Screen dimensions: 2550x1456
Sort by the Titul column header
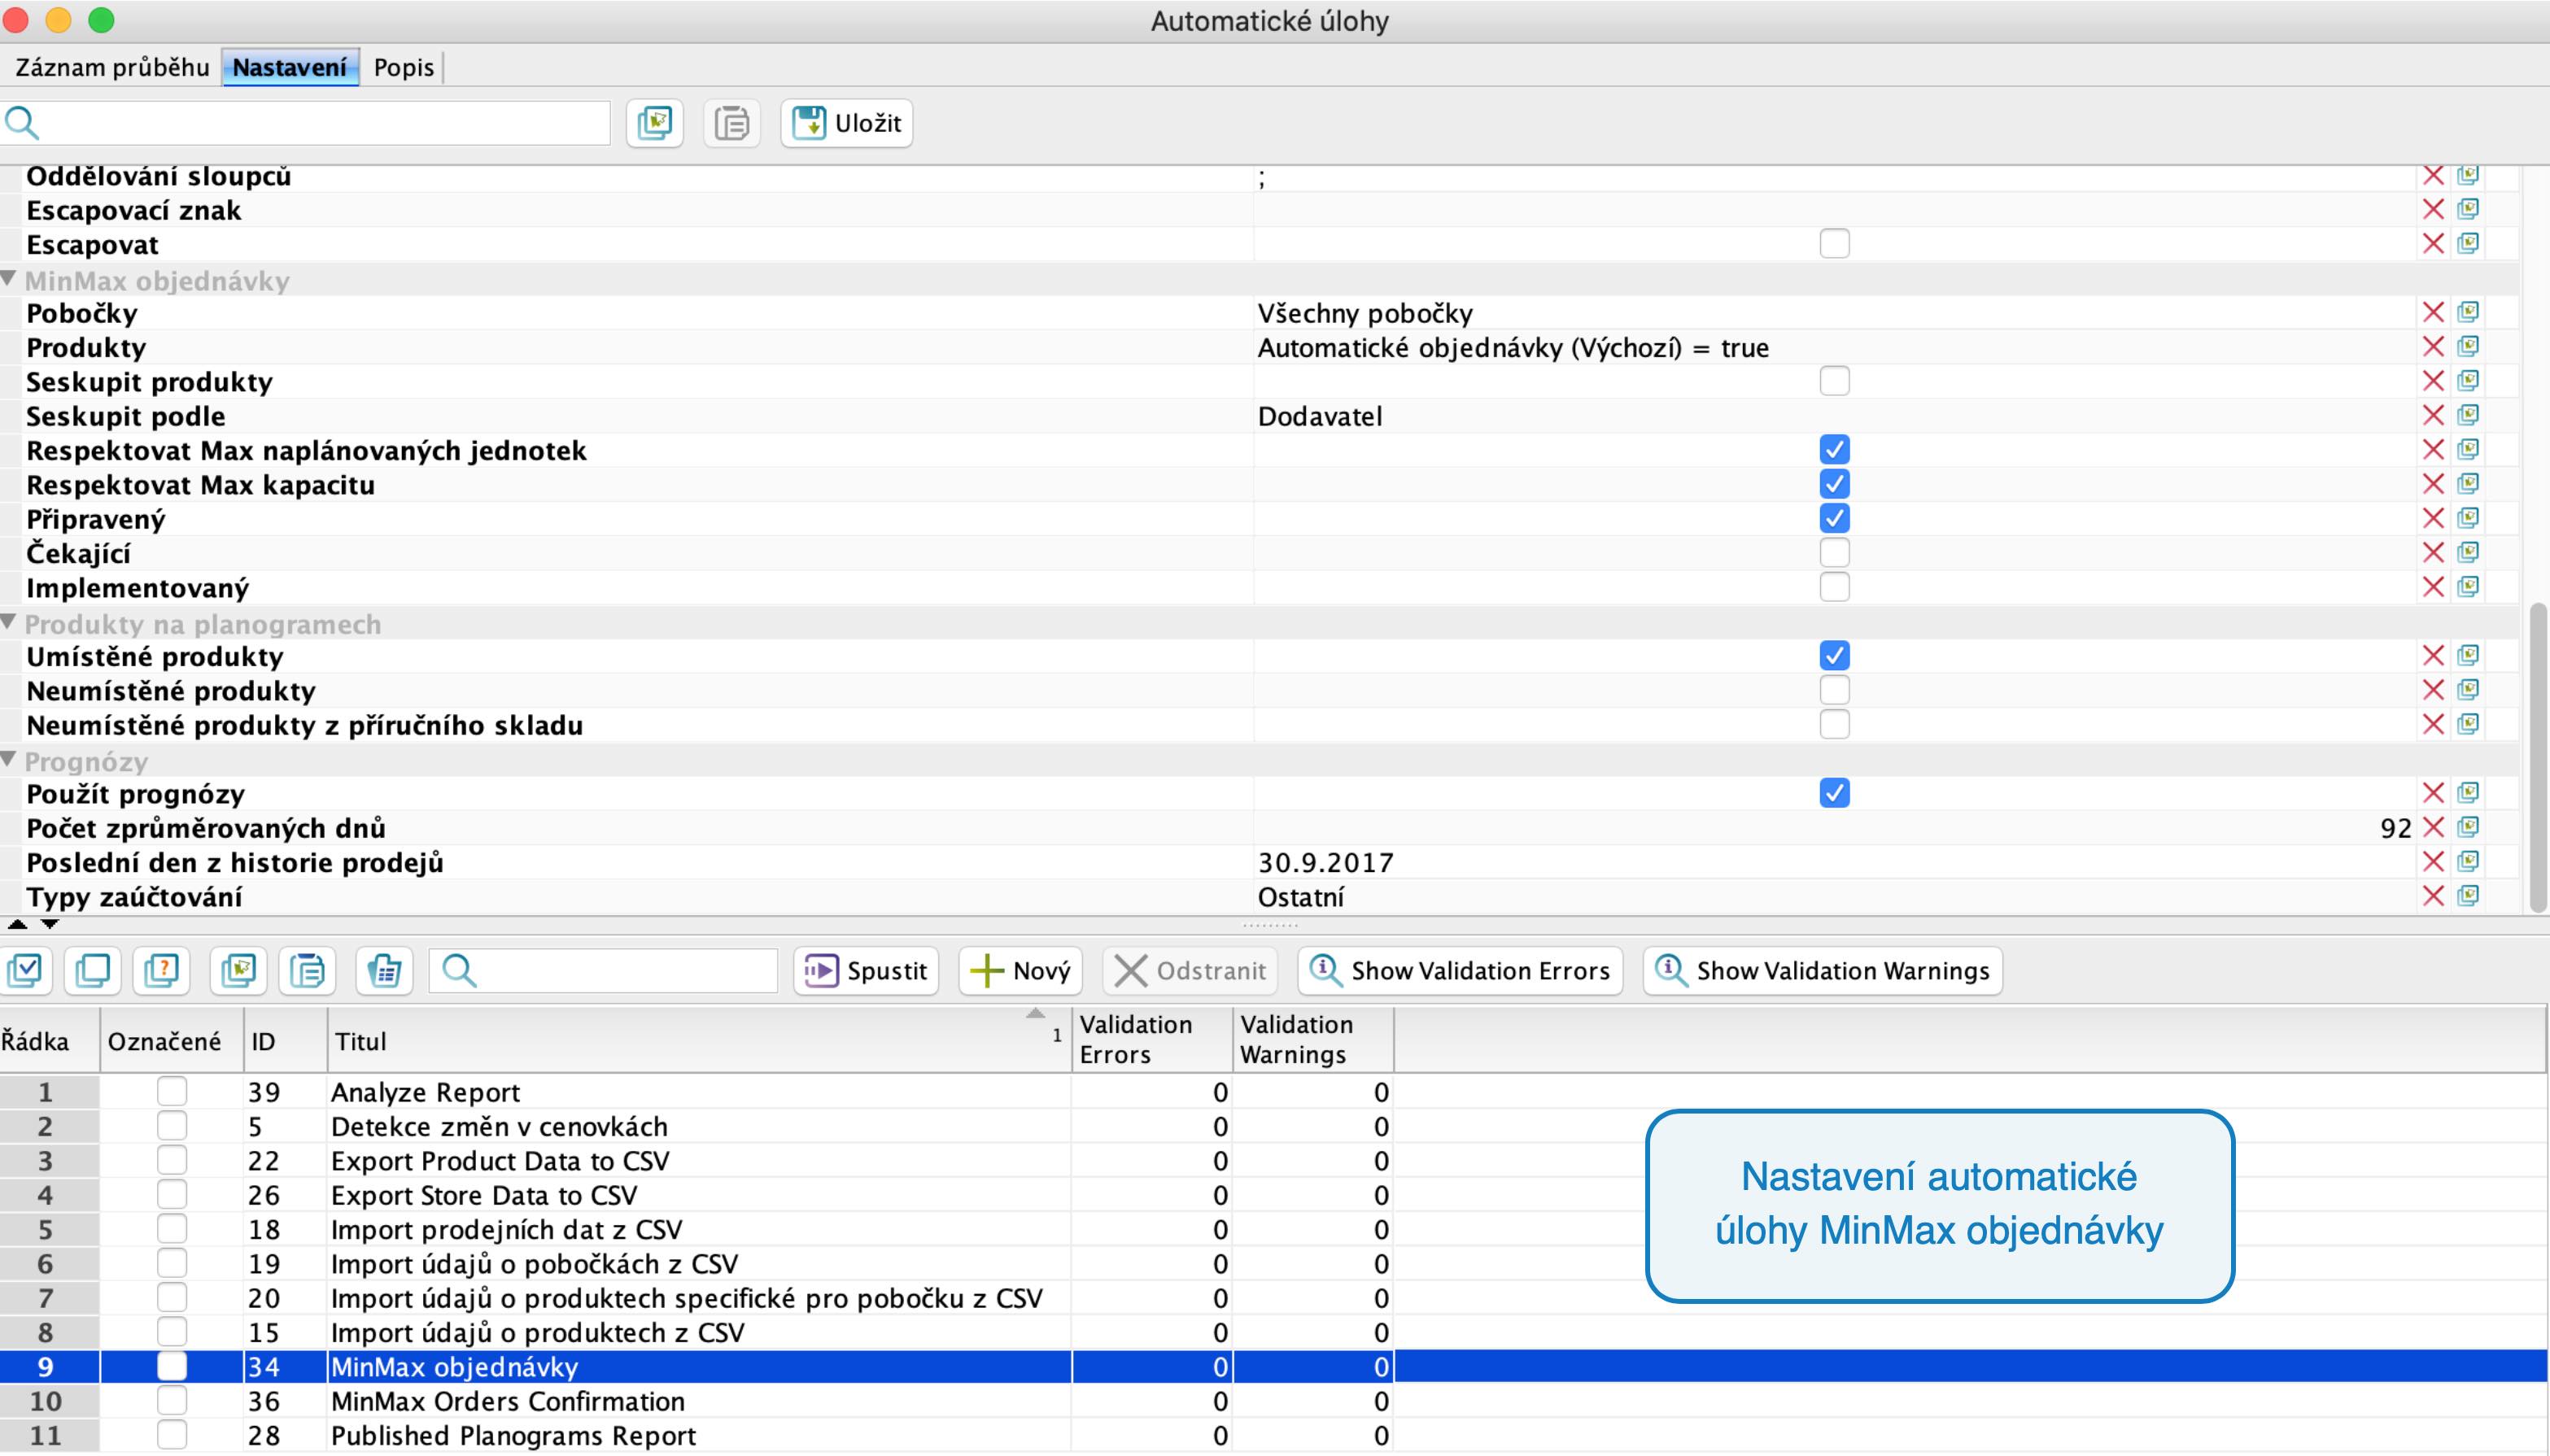[698, 1041]
